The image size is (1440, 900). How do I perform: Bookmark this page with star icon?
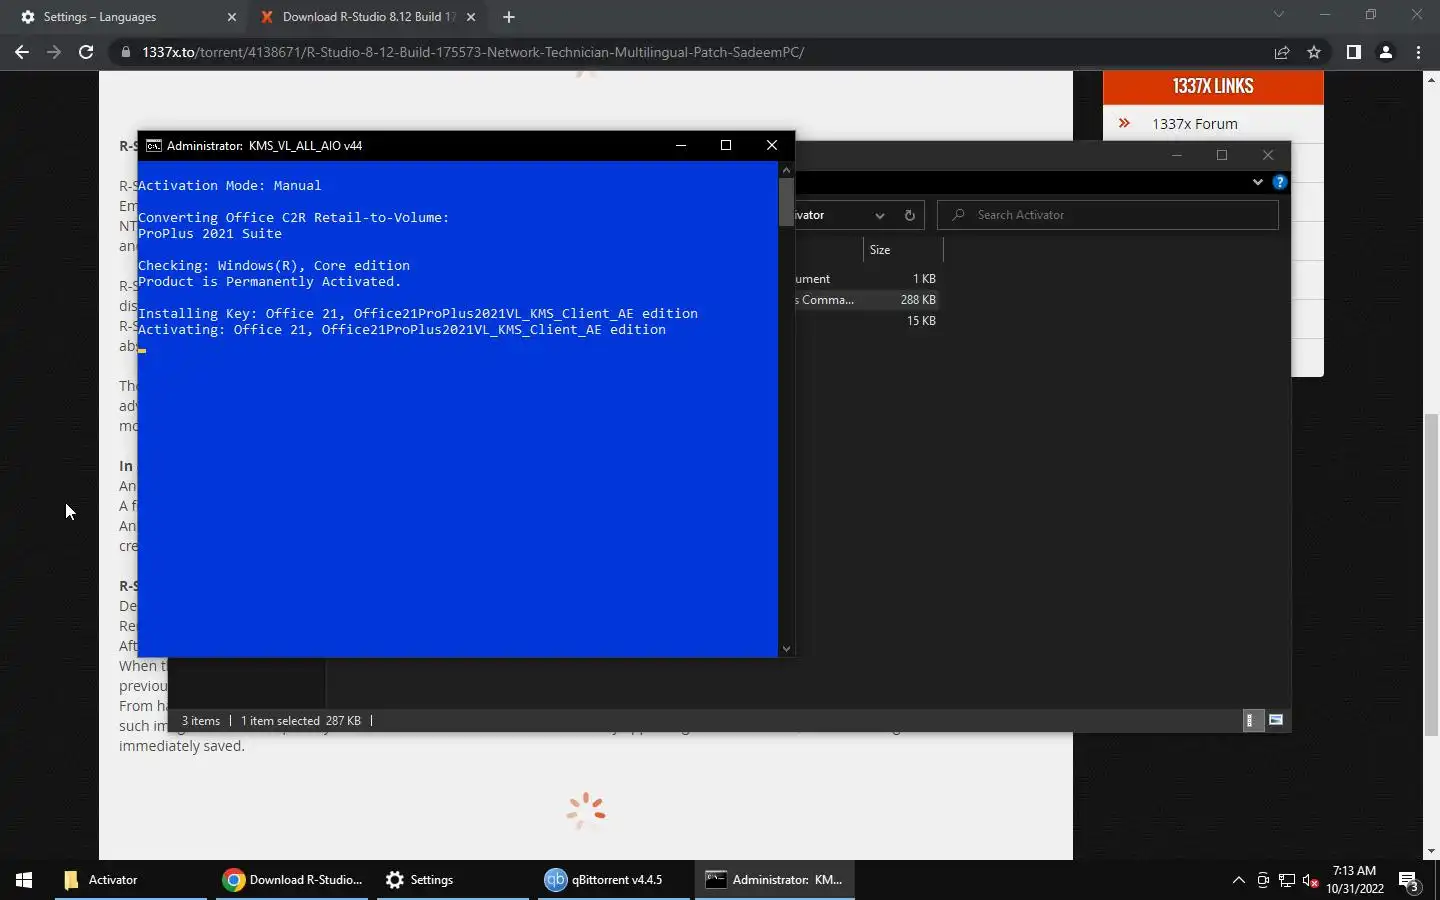coord(1314,52)
